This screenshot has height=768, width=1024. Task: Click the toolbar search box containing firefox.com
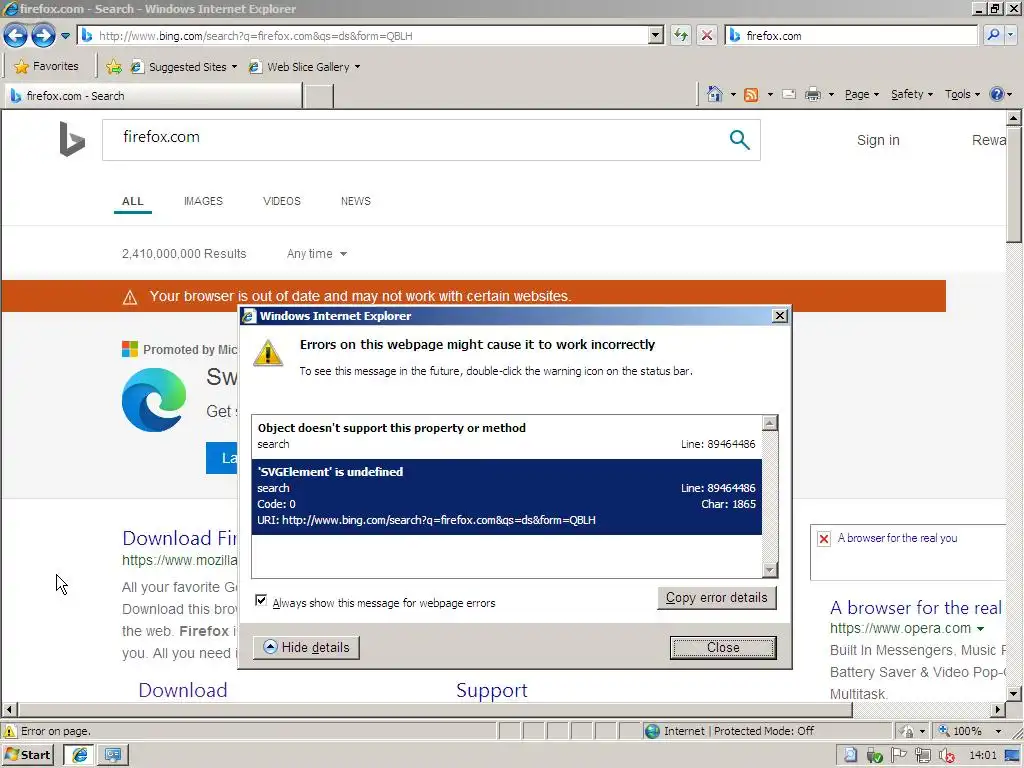click(x=851, y=36)
